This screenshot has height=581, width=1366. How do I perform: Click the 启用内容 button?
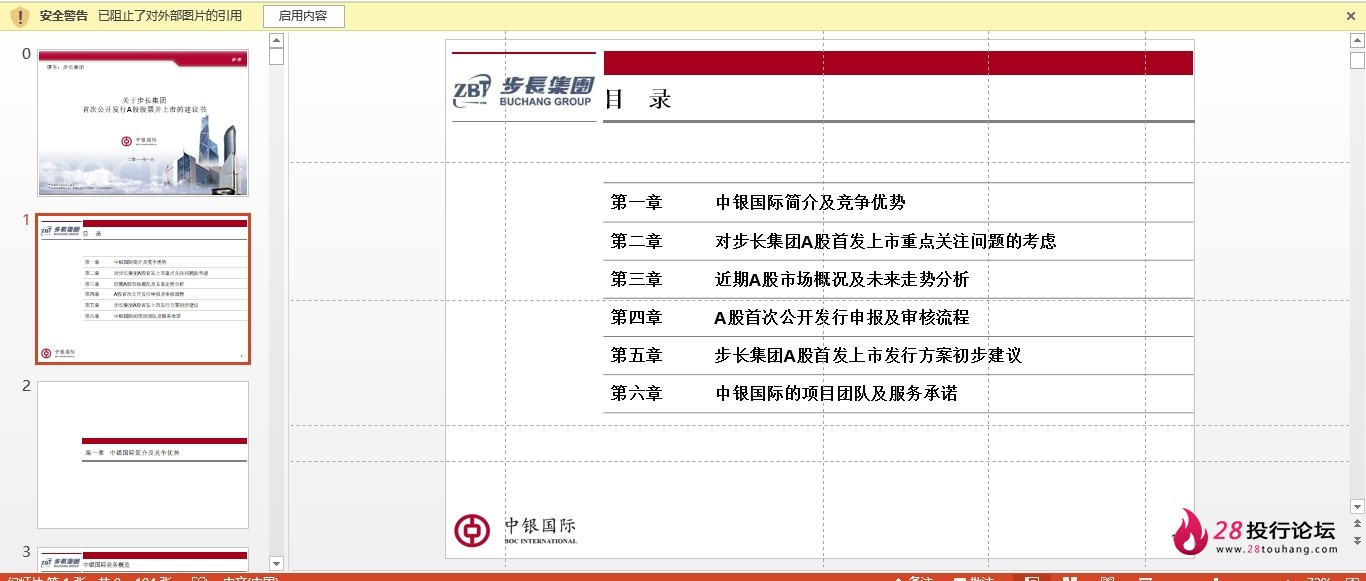pos(304,16)
